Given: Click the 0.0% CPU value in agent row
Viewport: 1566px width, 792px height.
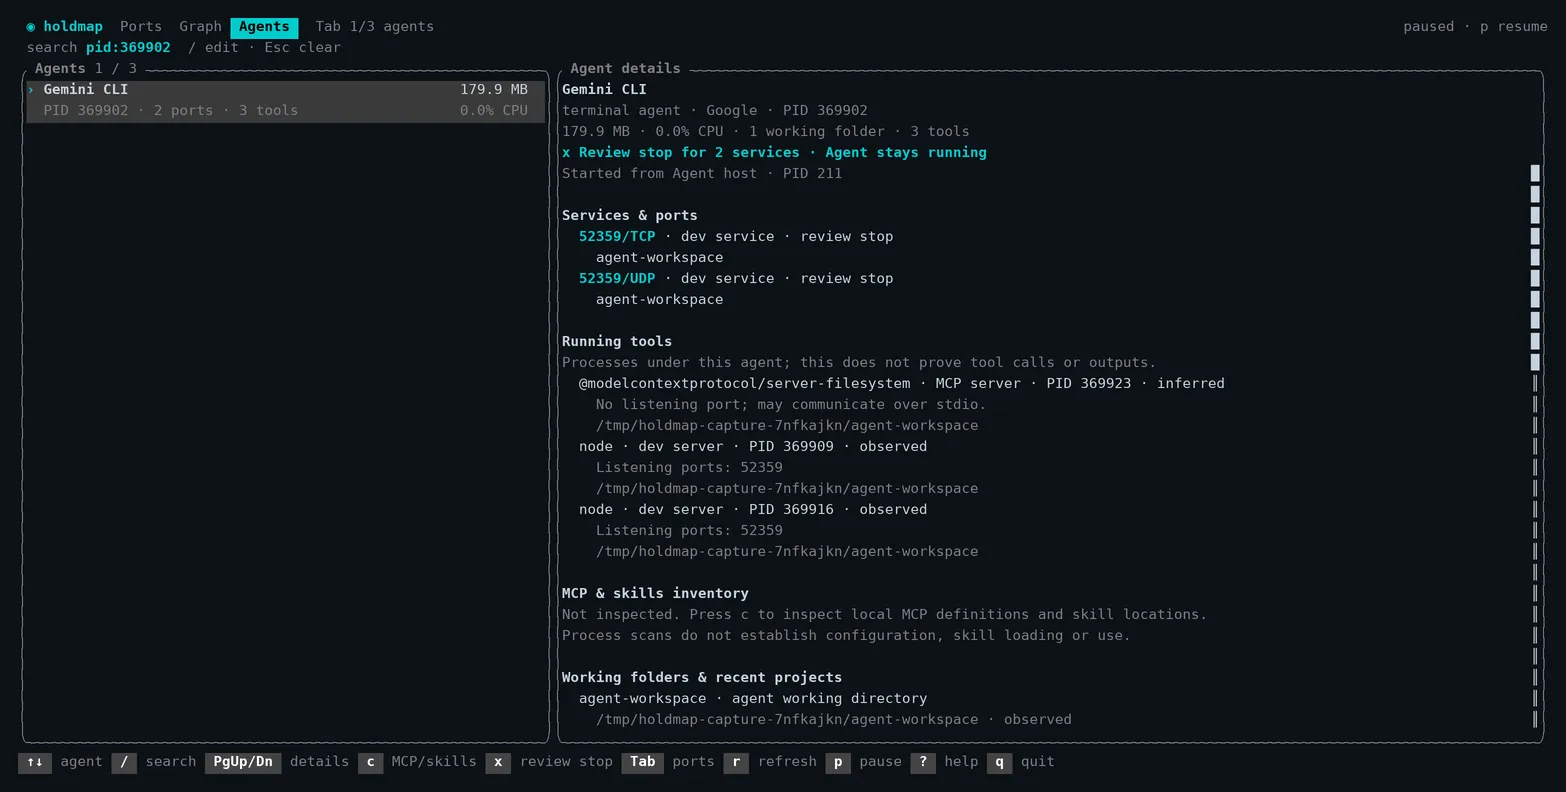Looking at the screenshot, I should 494,110.
